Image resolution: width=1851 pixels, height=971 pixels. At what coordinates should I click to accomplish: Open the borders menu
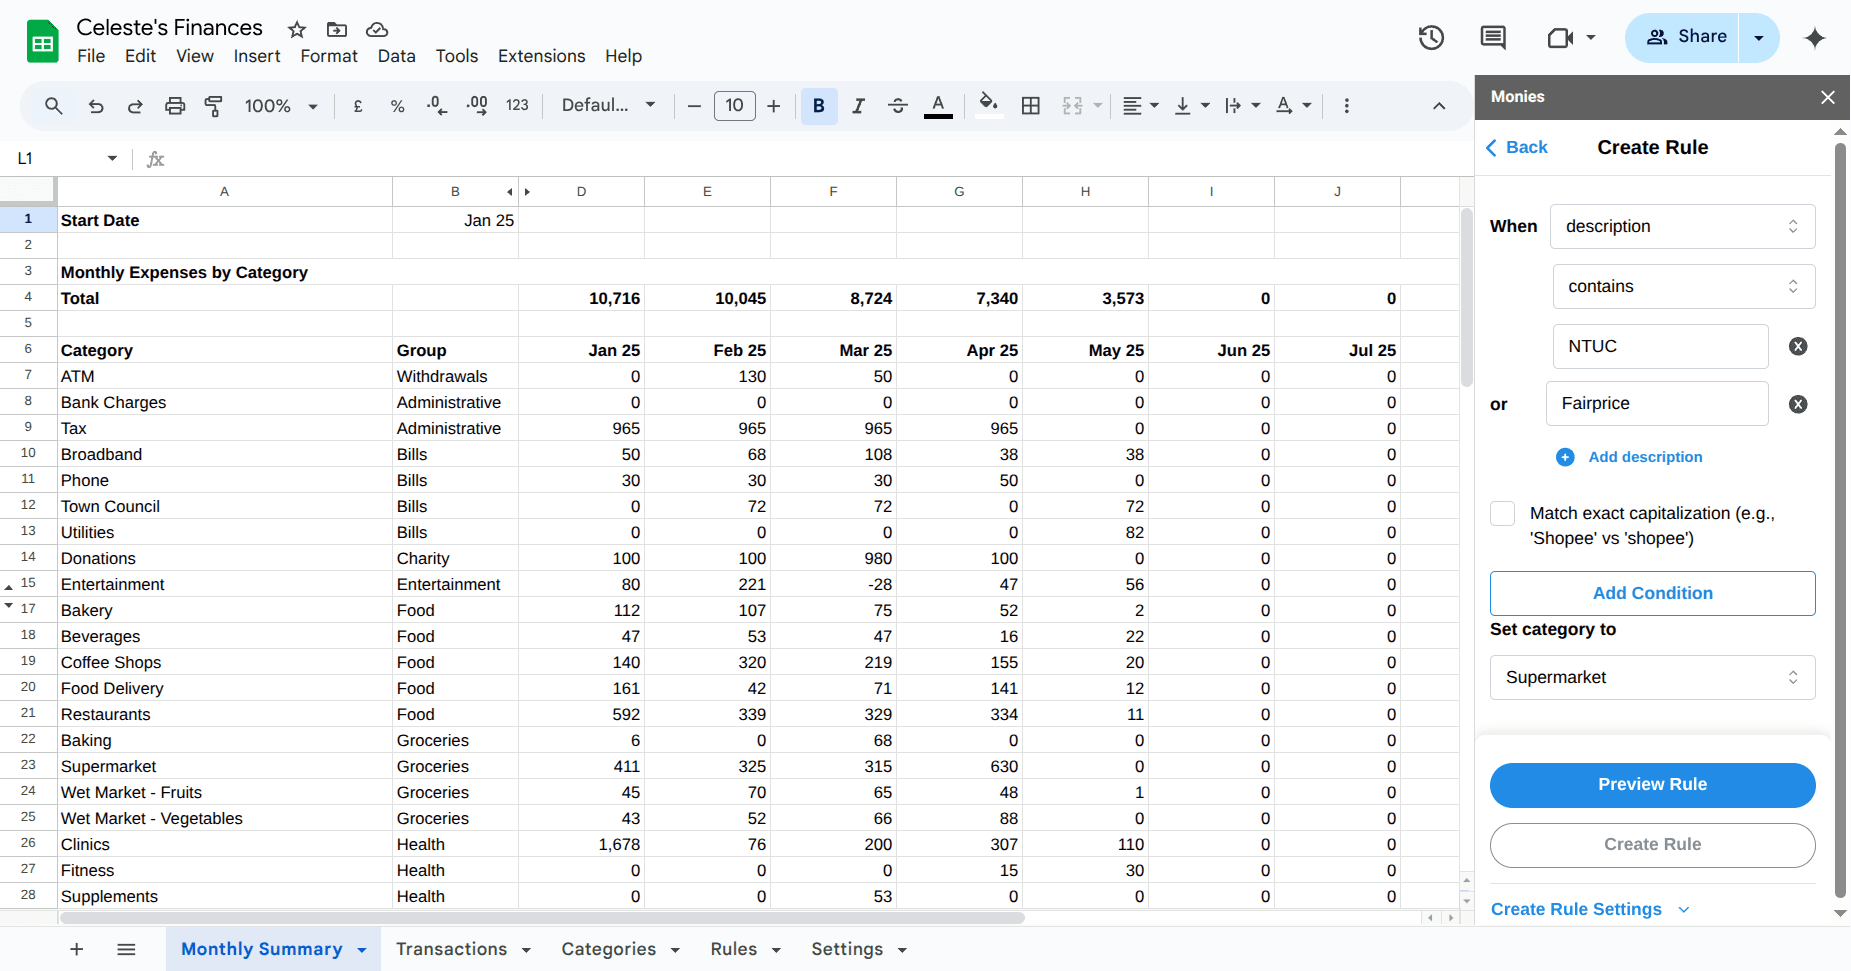click(x=1030, y=105)
